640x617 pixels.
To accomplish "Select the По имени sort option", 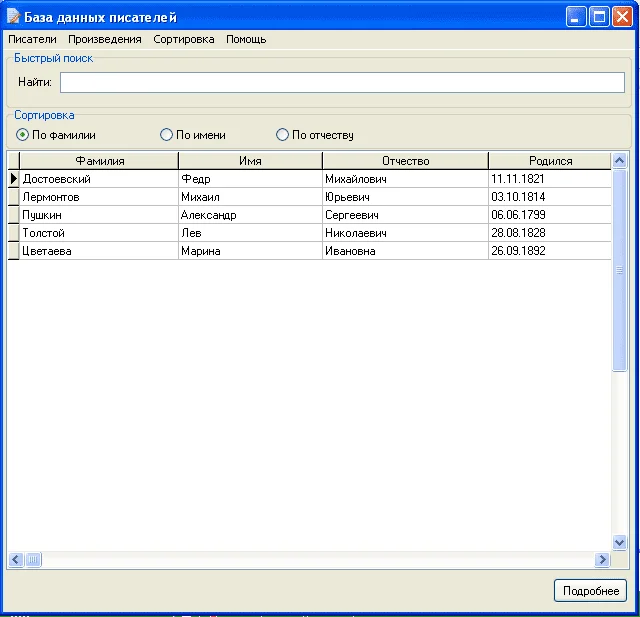I will click(x=167, y=135).
